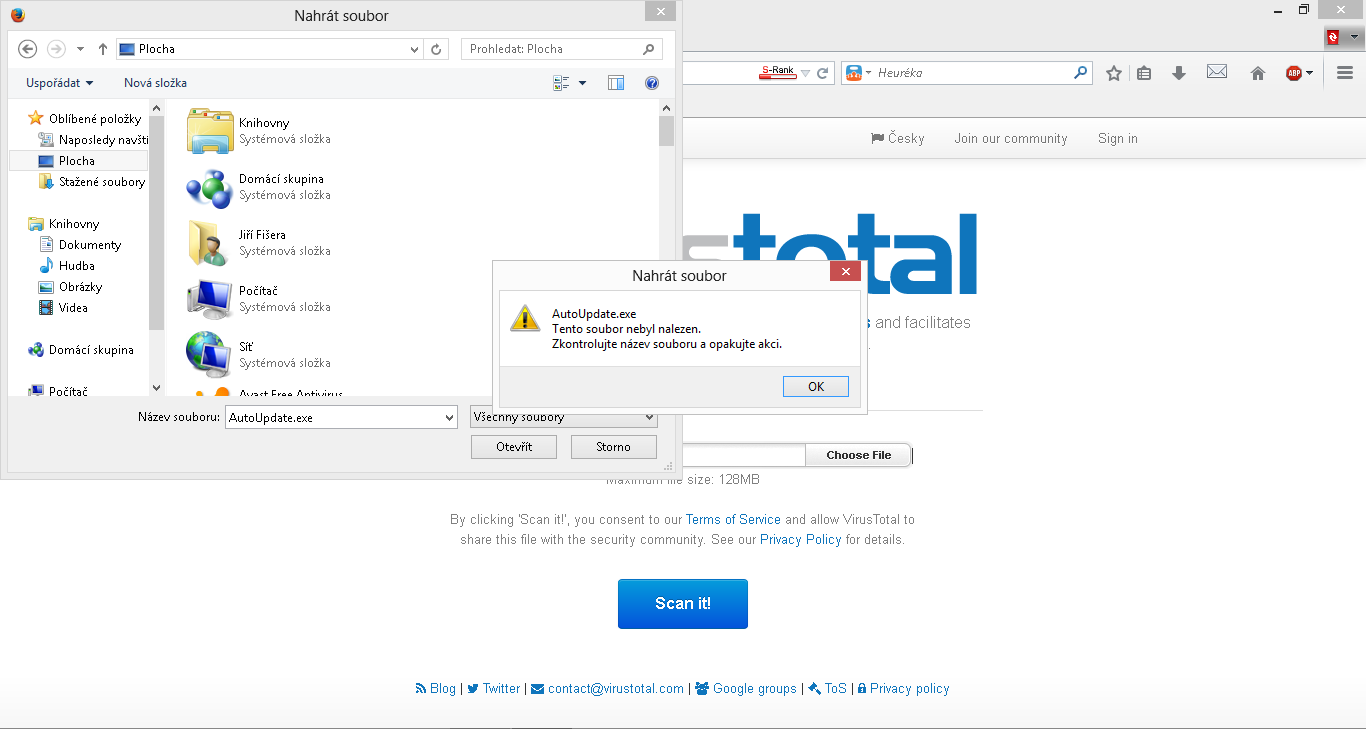Image resolution: width=1366 pixels, height=729 pixels.
Task: Show bookmarks list icon in Firefox
Action: [x=1145, y=73]
